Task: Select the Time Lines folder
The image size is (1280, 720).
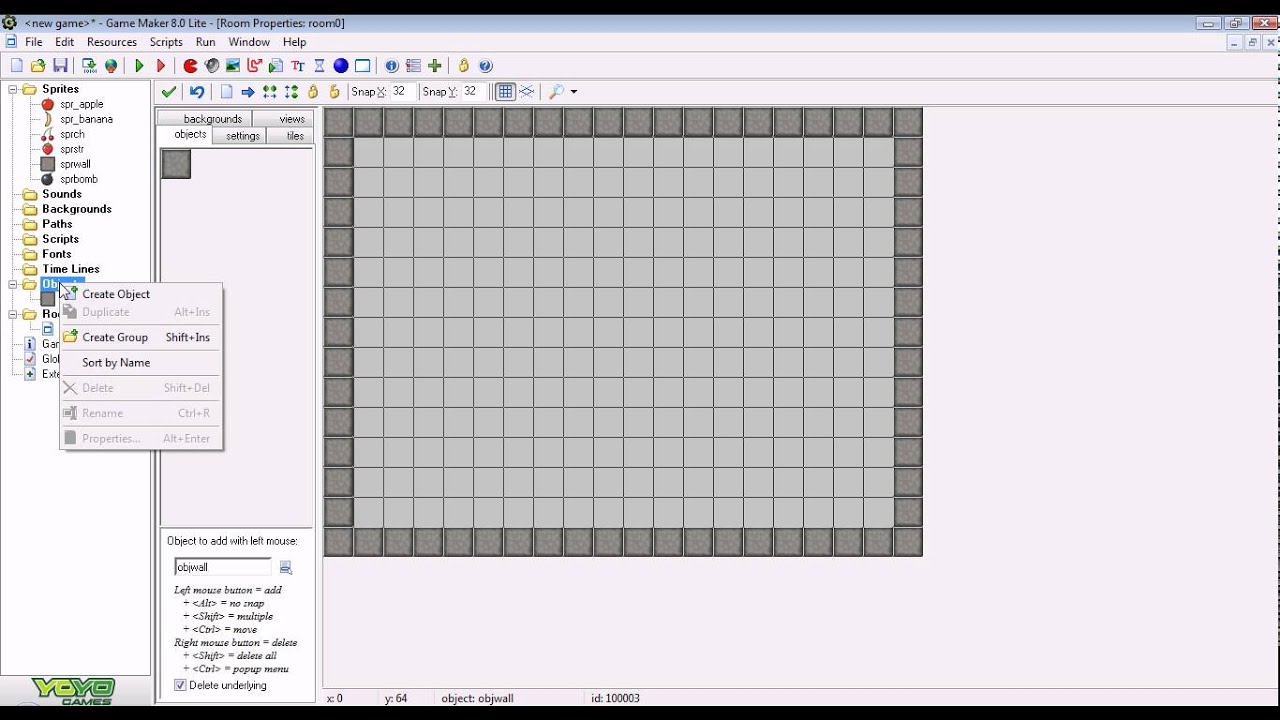Action: pyautogui.click(x=71, y=269)
